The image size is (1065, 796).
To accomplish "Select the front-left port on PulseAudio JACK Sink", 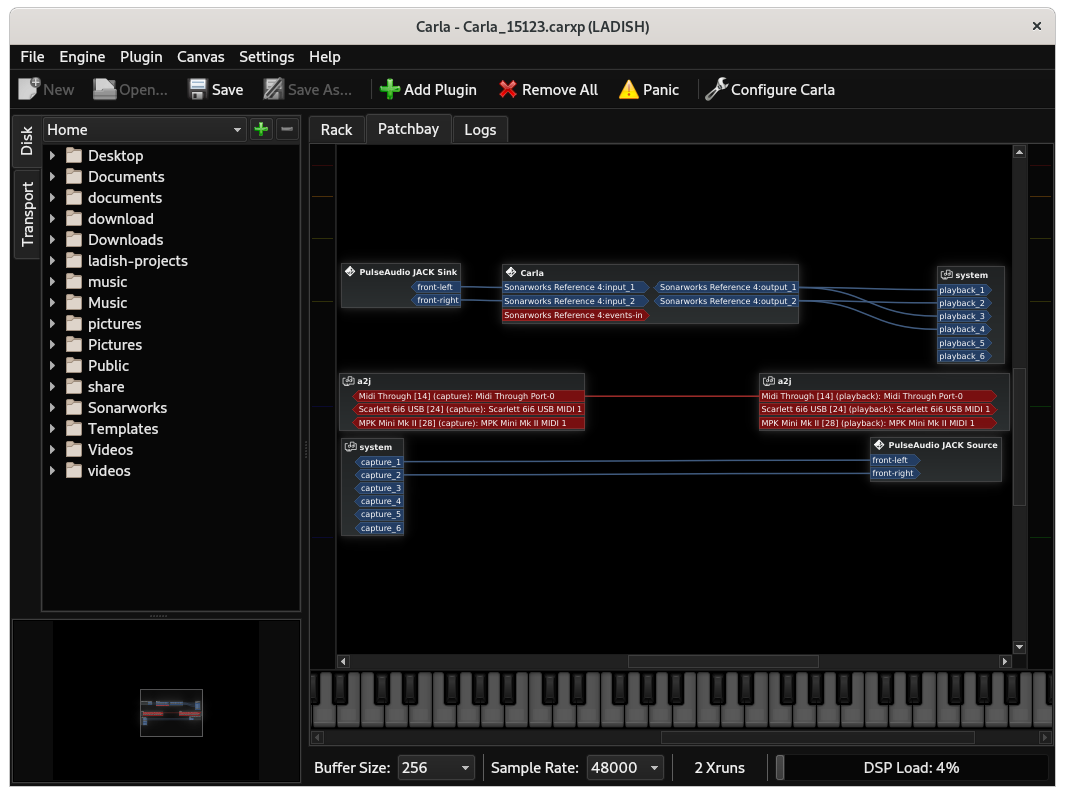I will (x=435, y=287).
